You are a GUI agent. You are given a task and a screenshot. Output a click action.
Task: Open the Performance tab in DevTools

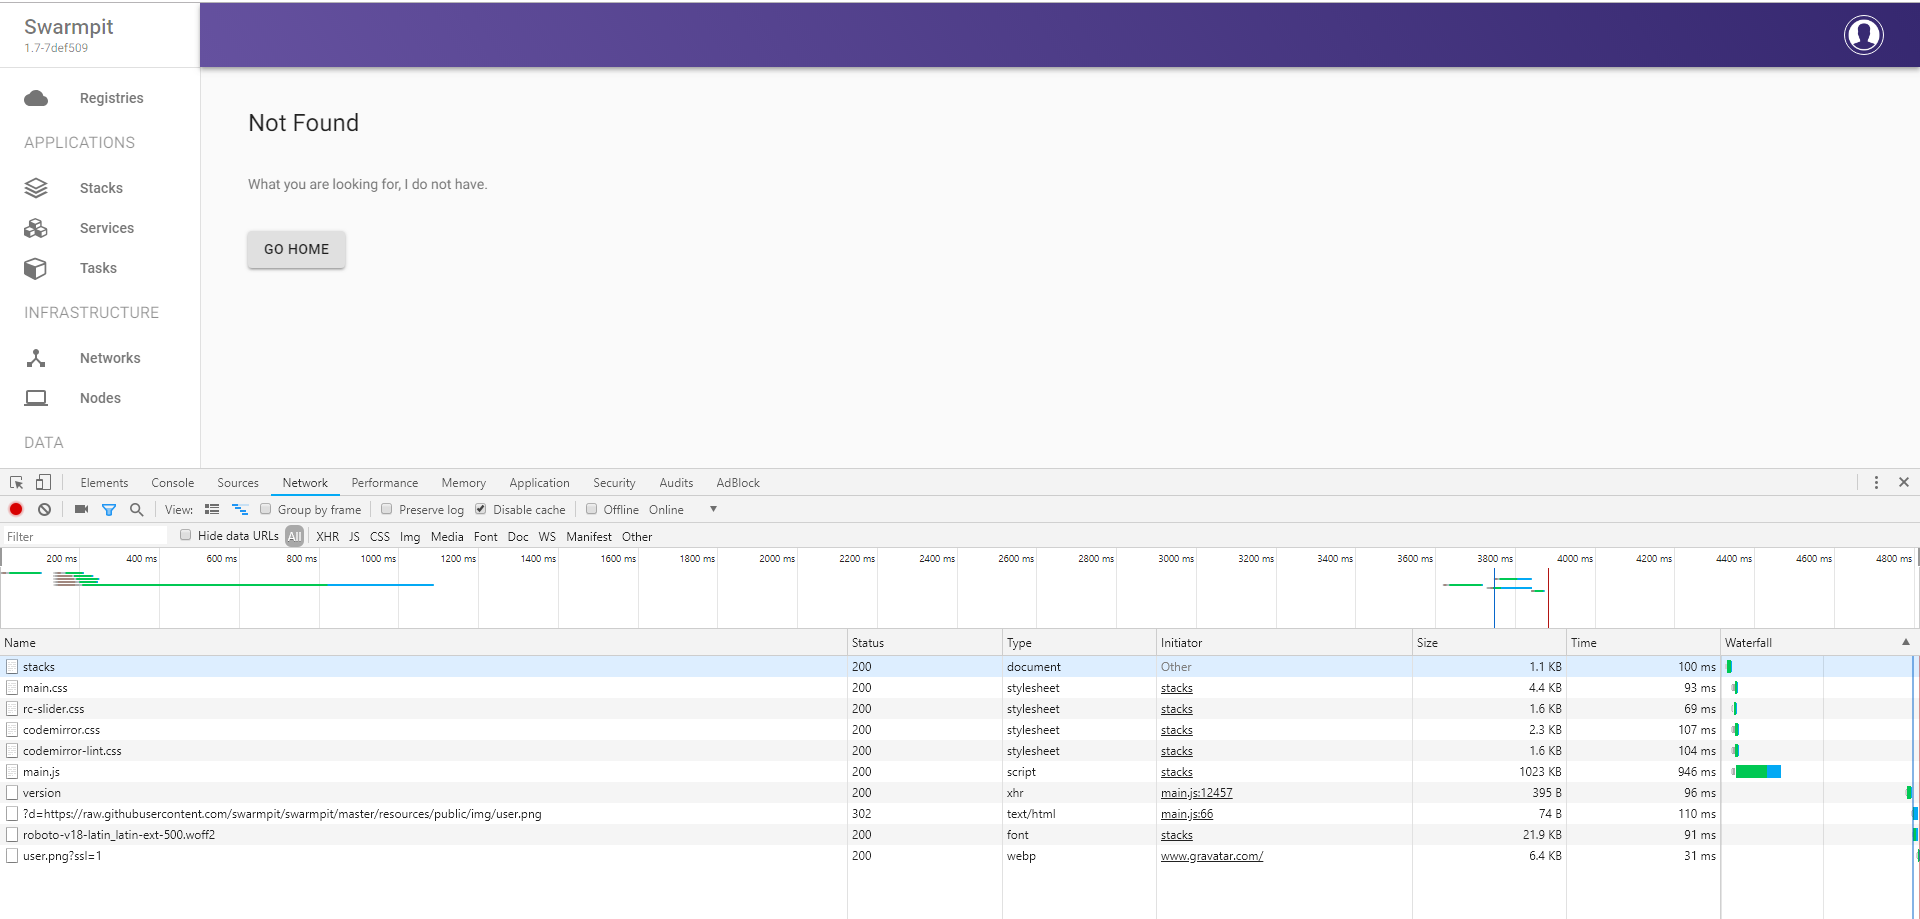(x=384, y=482)
